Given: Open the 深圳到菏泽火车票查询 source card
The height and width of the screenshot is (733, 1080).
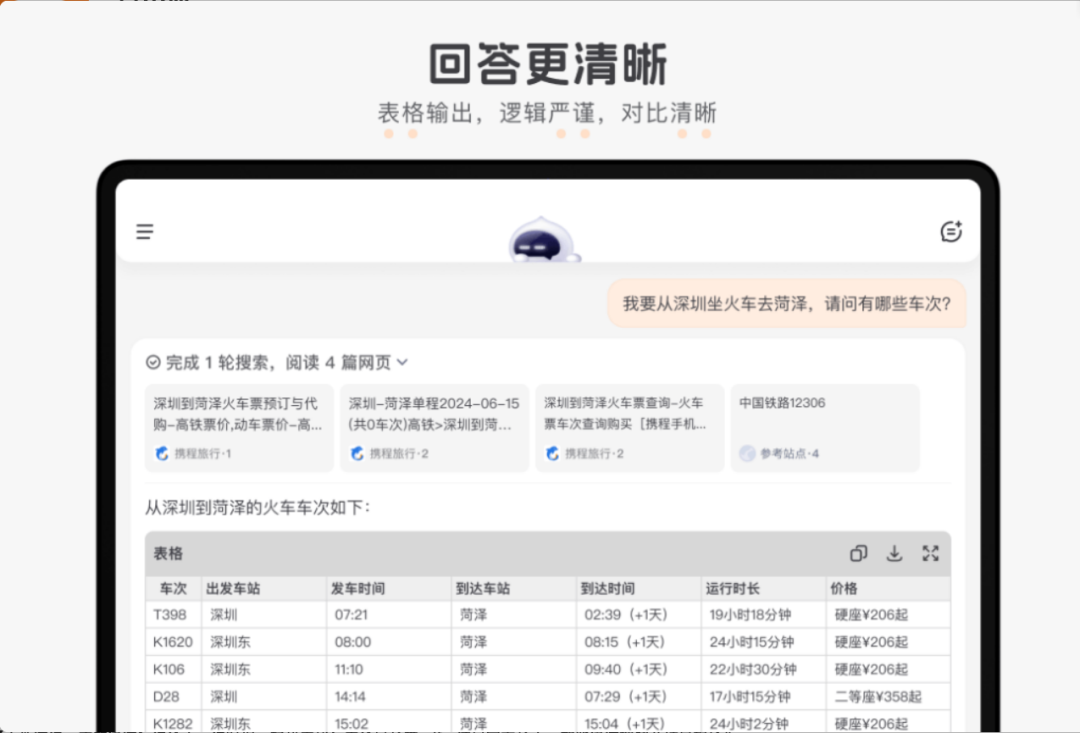Looking at the screenshot, I should pyautogui.click(x=630, y=428).
